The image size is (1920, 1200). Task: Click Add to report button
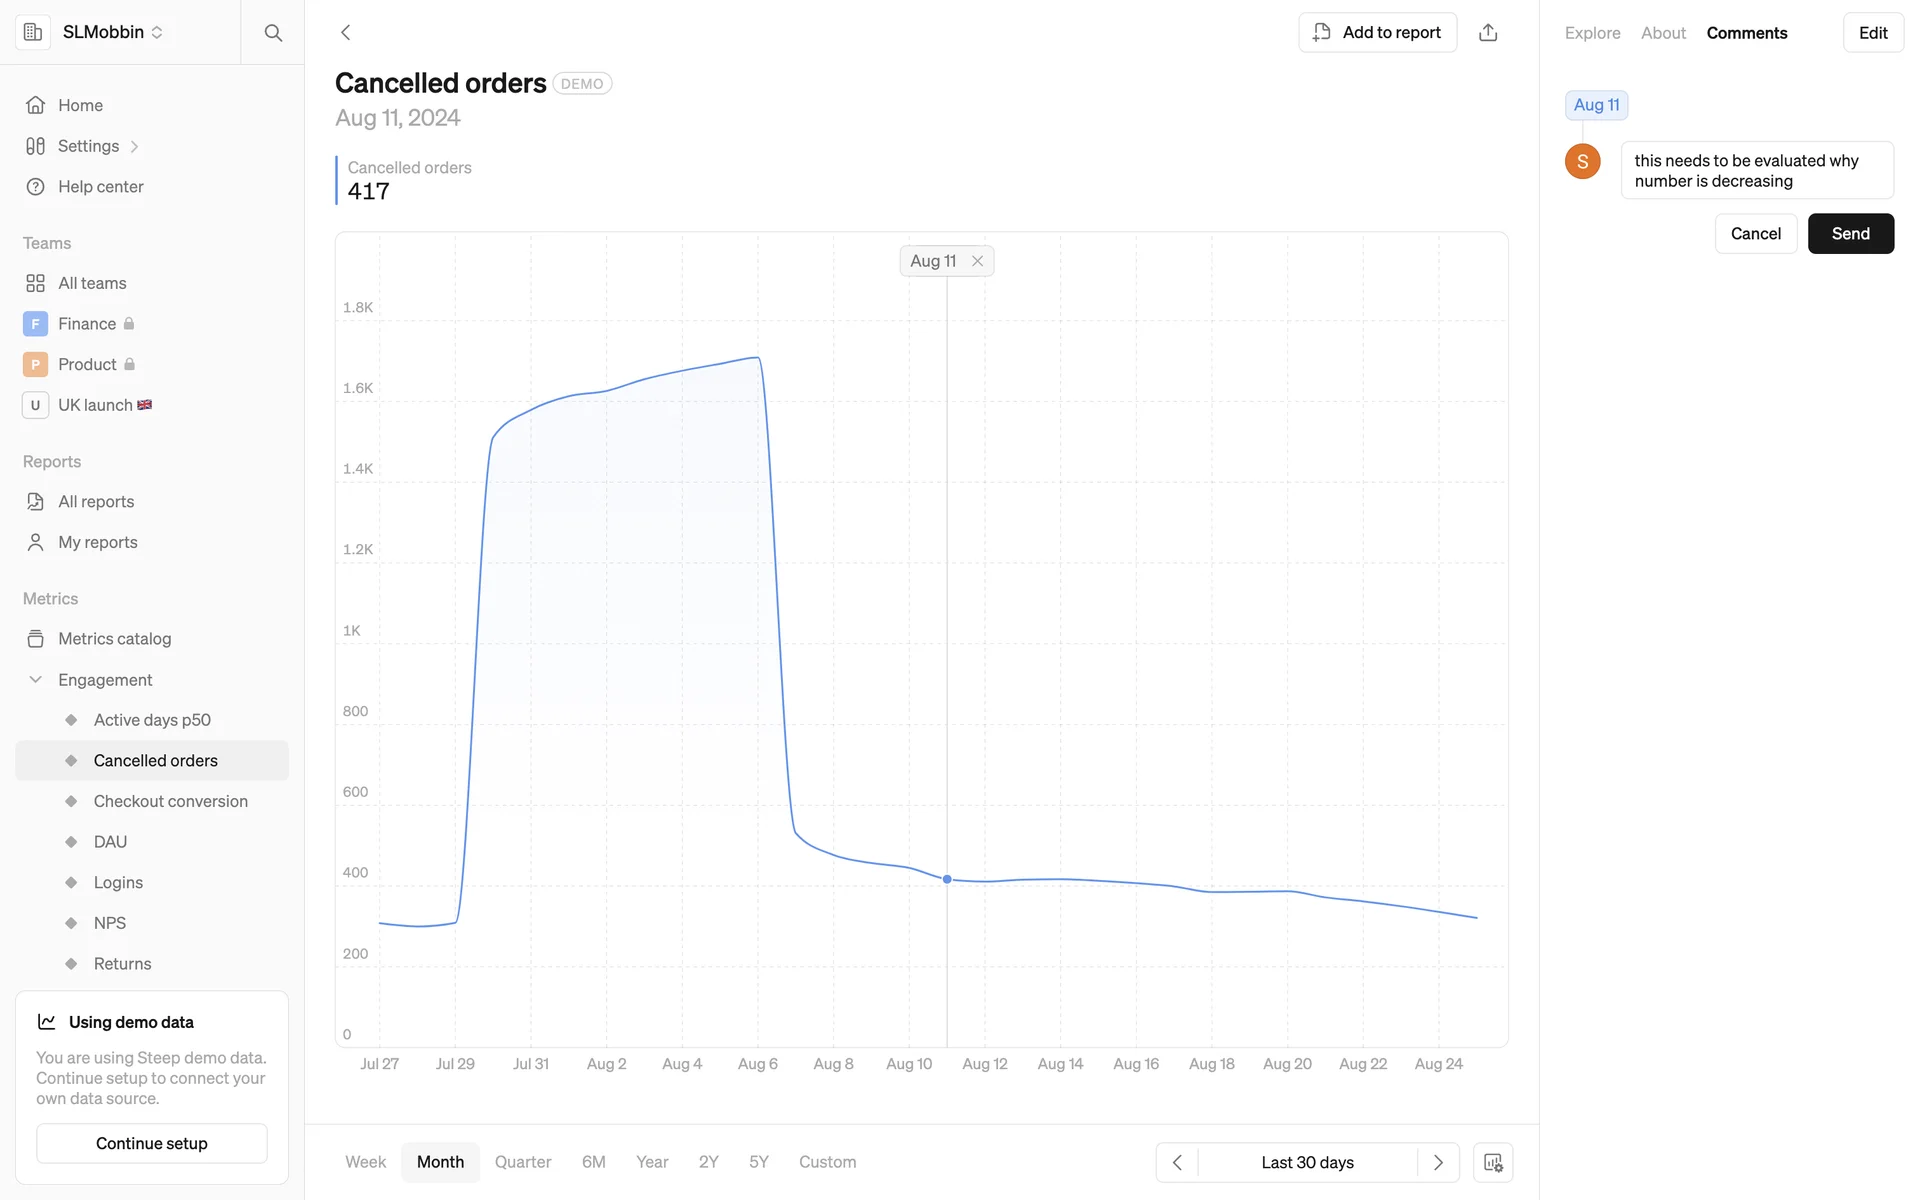1377,33
